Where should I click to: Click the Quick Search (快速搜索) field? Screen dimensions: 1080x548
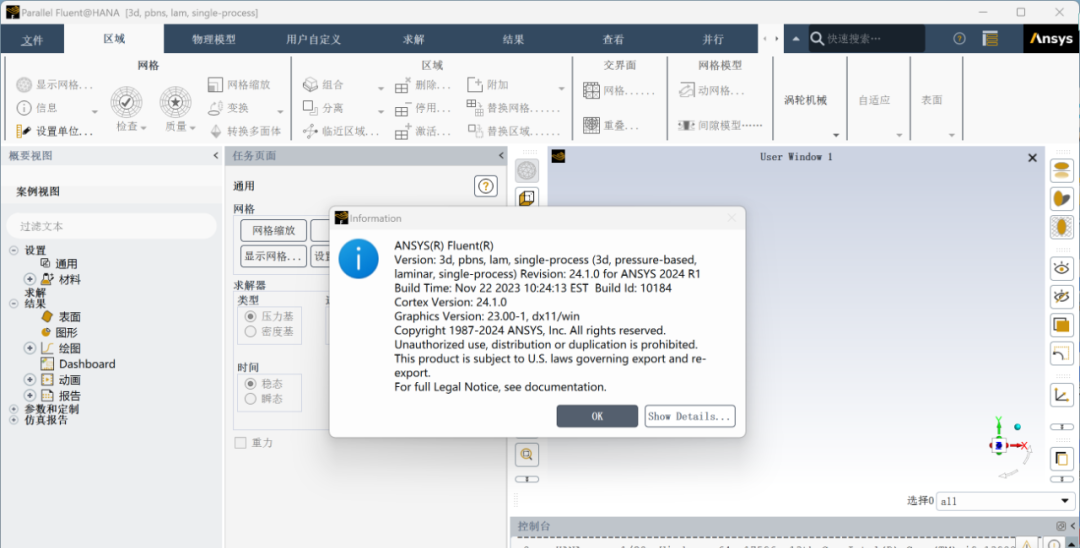866,39
